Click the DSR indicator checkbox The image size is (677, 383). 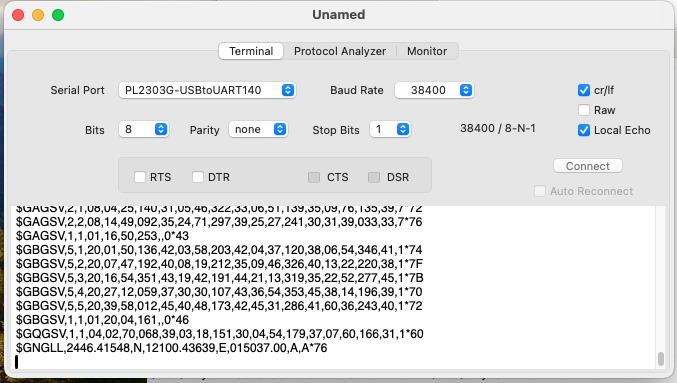[374, 177]
